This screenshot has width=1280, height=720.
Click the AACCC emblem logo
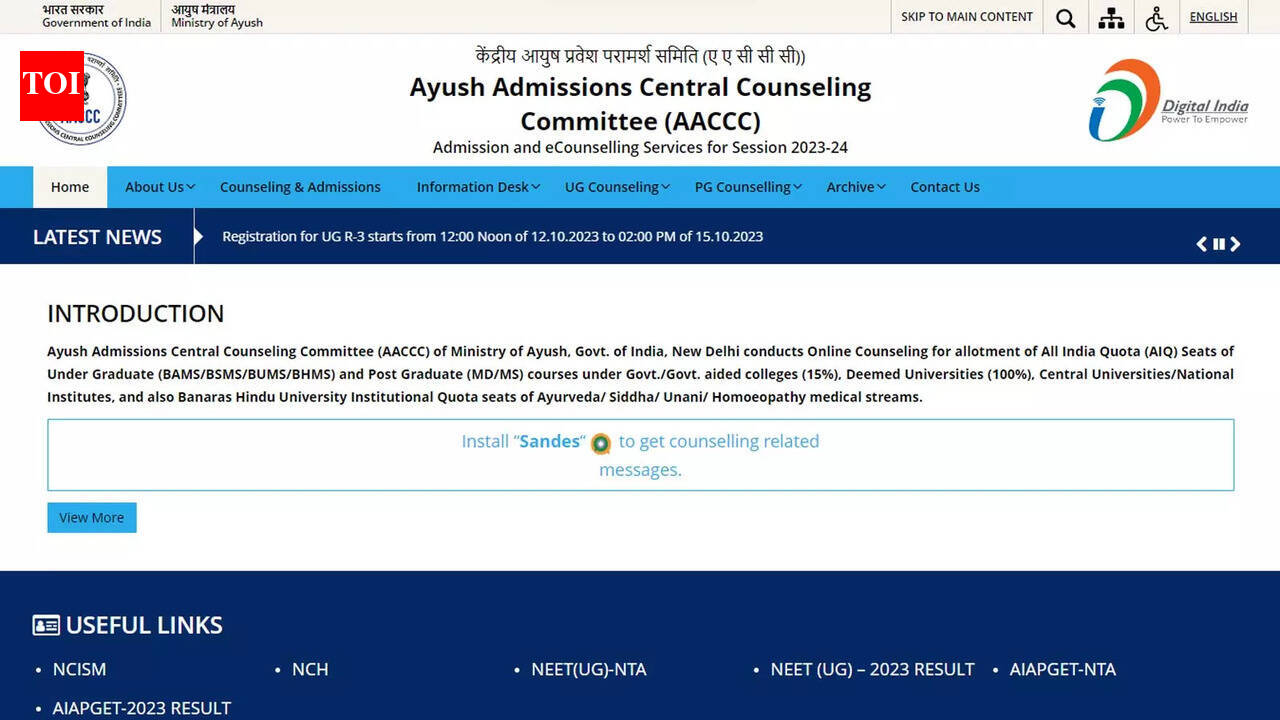point(82,100)
